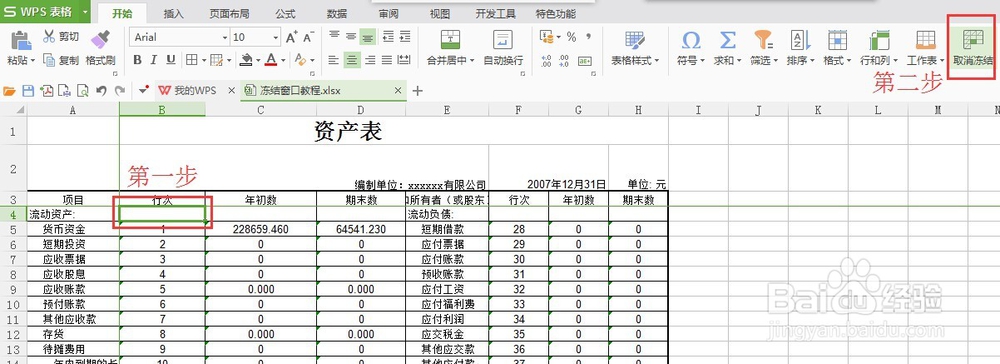1000x364 pixels.
Task: Click the Open folder icon in quick toolbar
Action: point(9,91)
